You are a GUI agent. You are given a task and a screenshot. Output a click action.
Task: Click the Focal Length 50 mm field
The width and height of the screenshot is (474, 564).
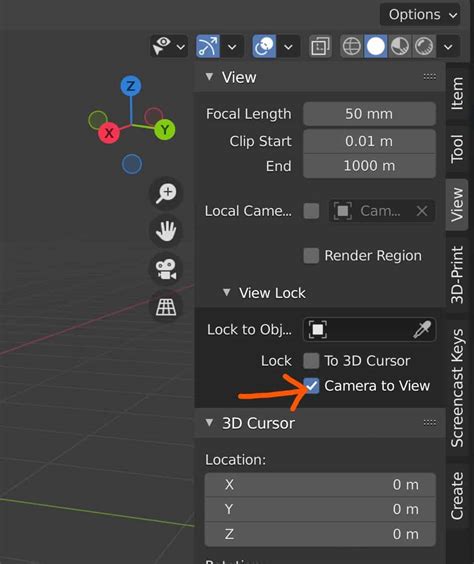pyautogui.click(x=369, y=114)
